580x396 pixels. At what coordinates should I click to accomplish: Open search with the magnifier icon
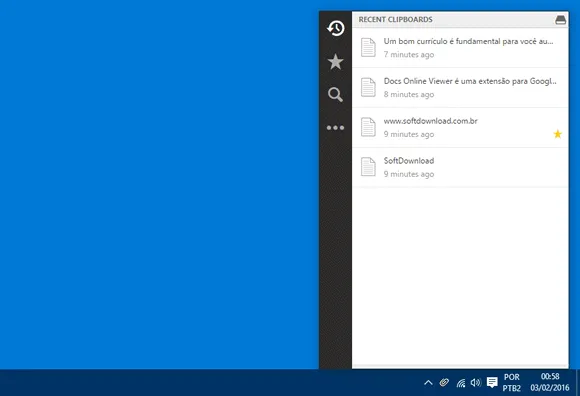(x=335, y=95)
